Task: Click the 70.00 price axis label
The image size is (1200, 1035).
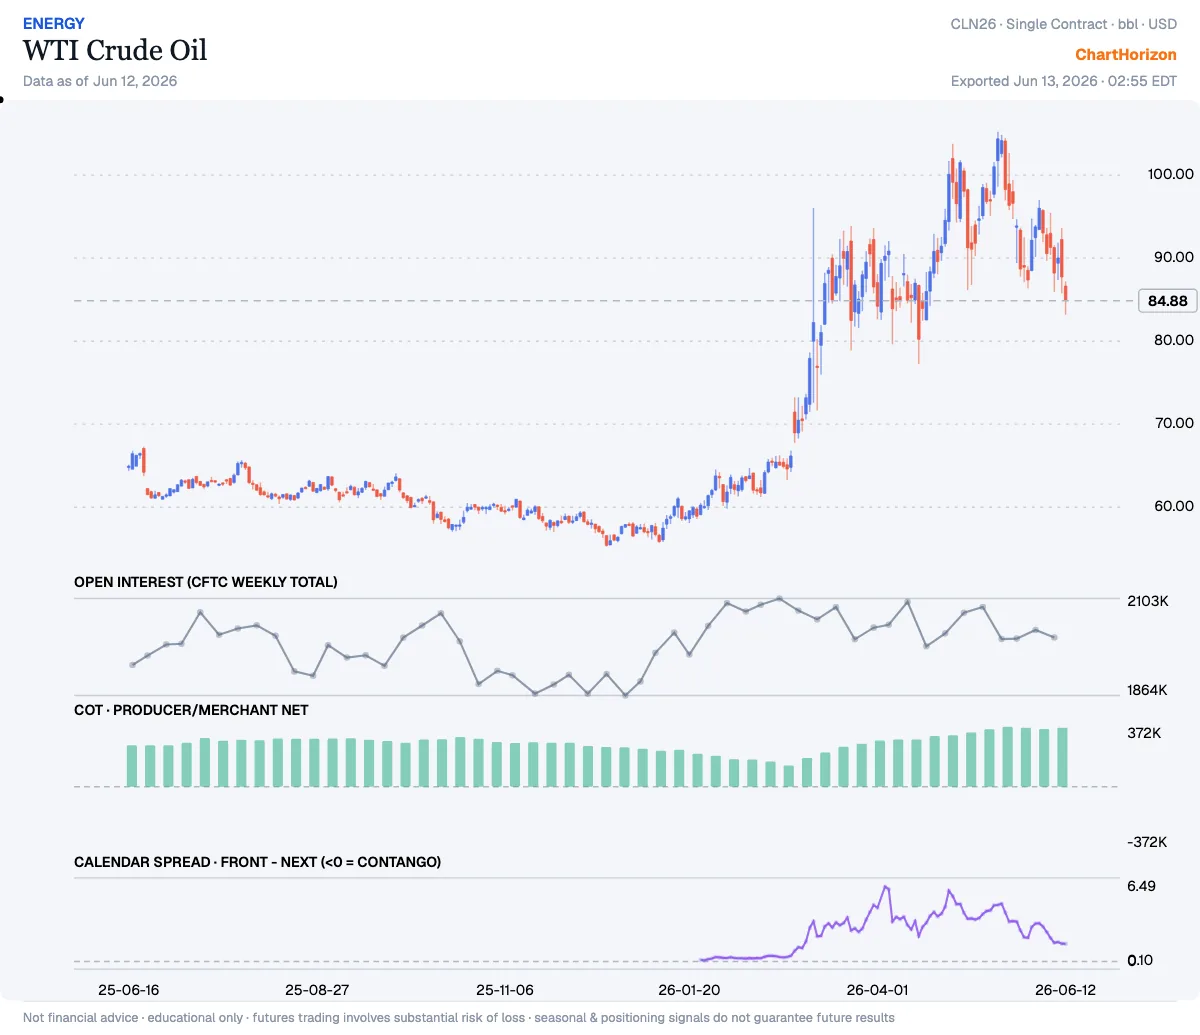Action: coord(1174,423)
